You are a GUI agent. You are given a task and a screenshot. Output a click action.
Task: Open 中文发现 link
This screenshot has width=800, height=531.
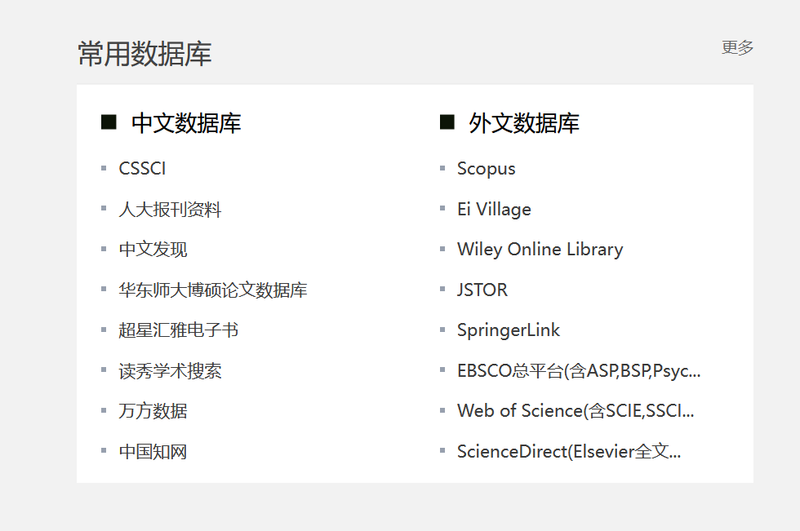pyautogui.click(x=153, y=249)
